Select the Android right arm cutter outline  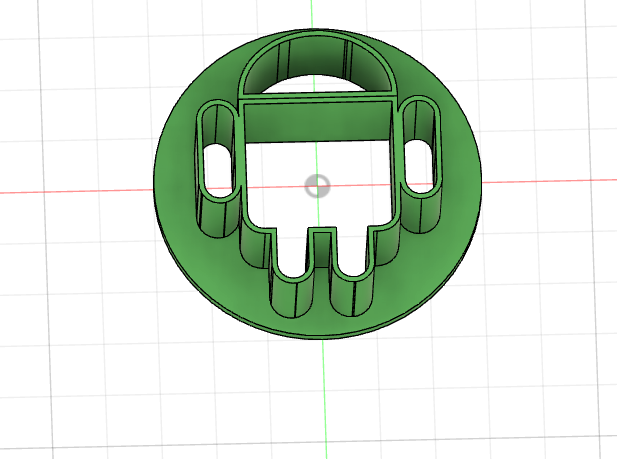click(421, 163)
